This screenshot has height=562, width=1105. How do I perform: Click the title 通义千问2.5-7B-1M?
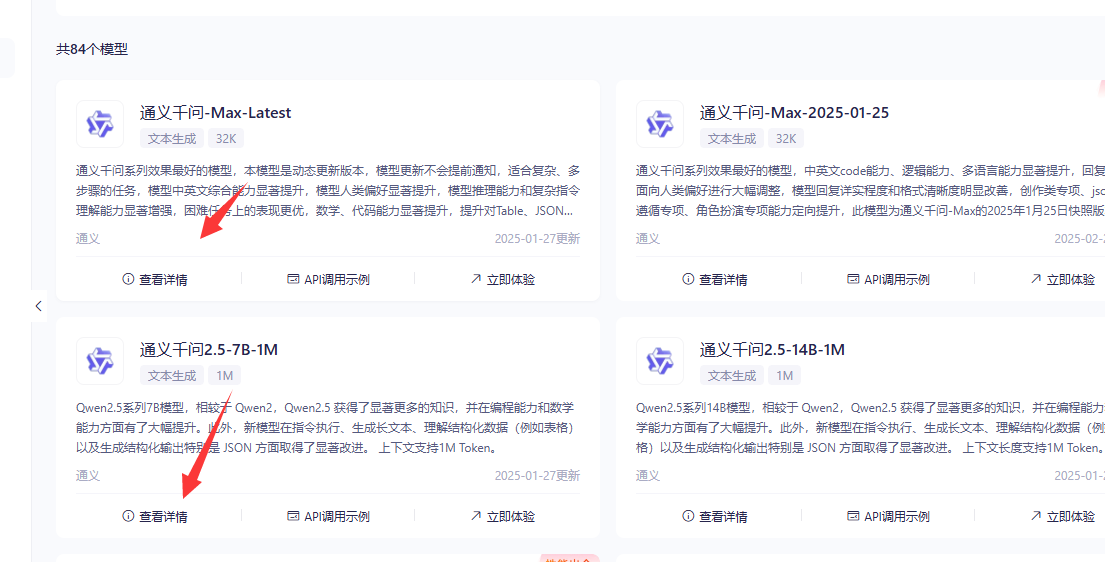point(209,350)
